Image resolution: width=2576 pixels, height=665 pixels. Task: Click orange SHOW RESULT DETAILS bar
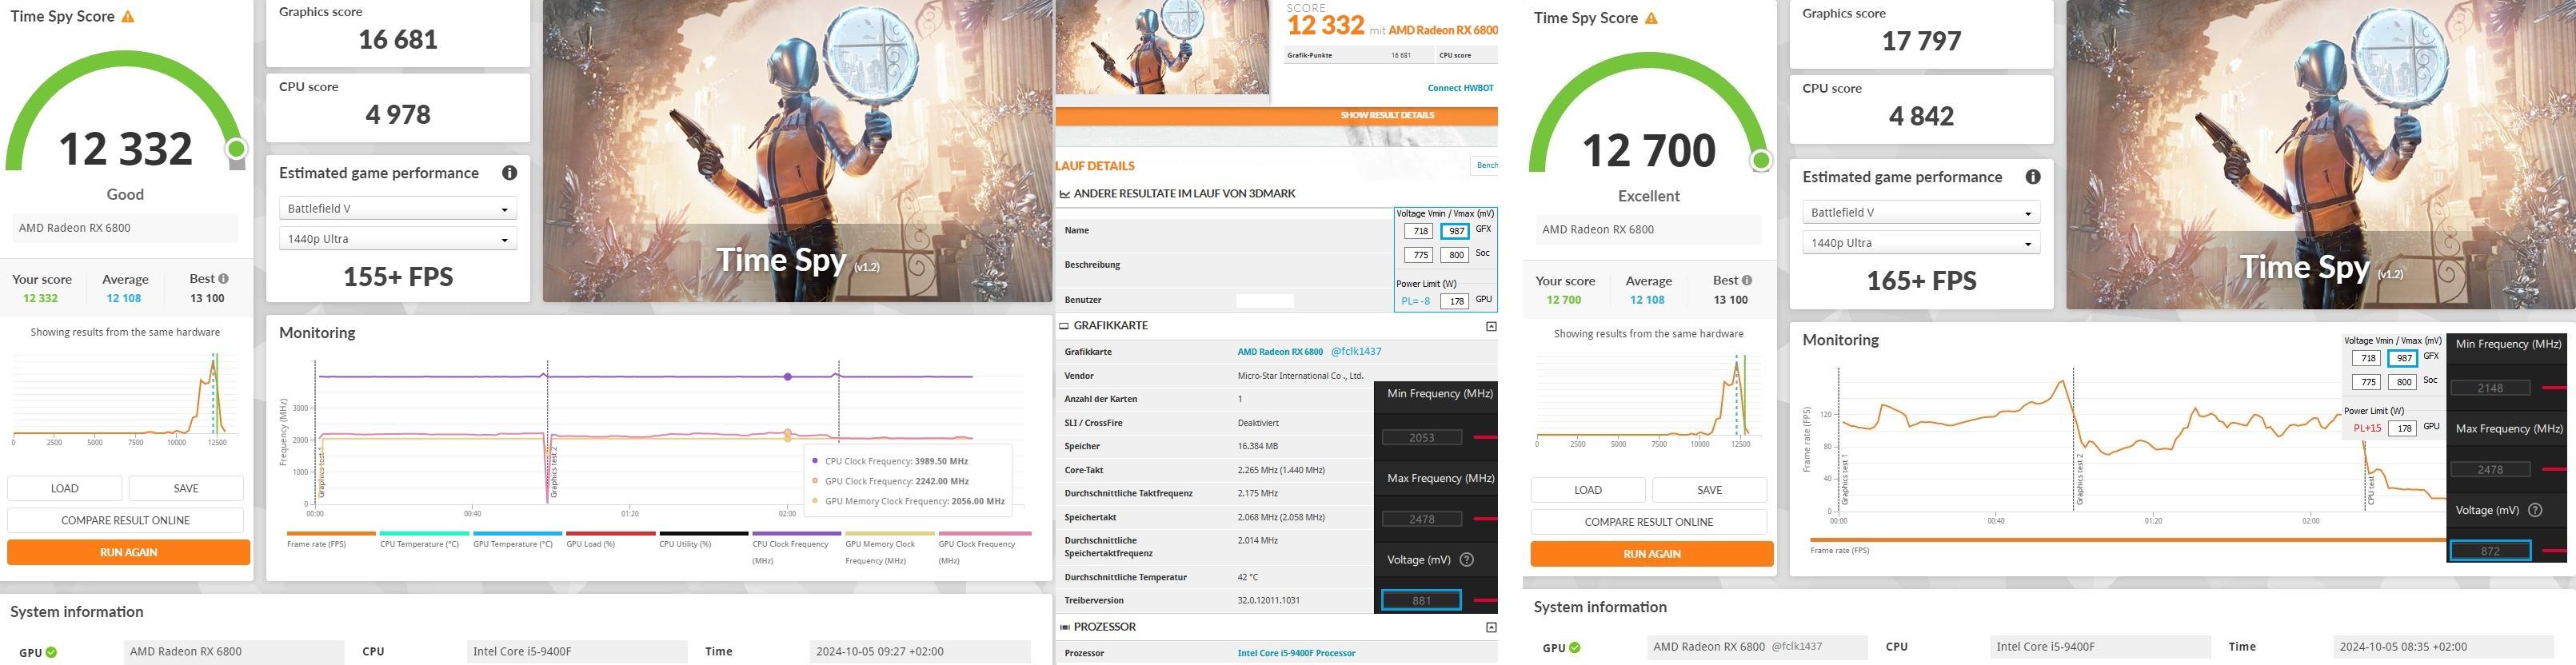[1277, 115]
